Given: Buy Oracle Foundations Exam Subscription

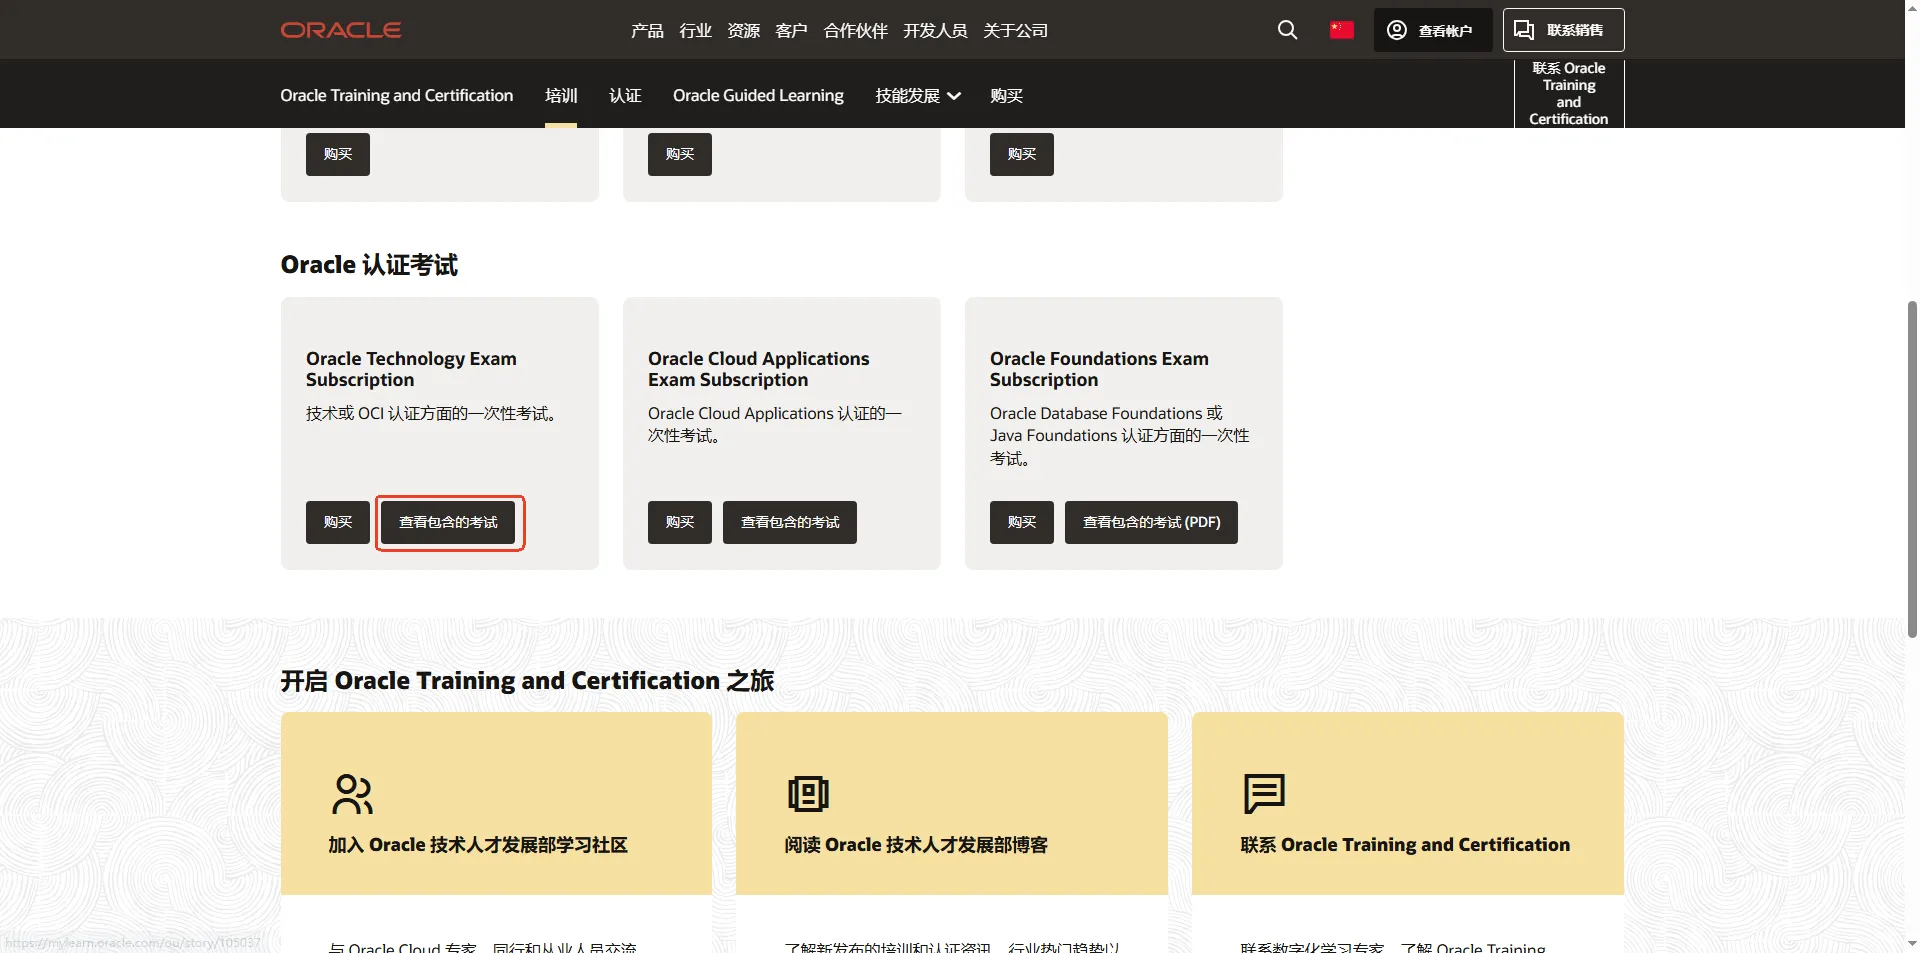Looking at the screenshot, I should [x=1022, y=522].
